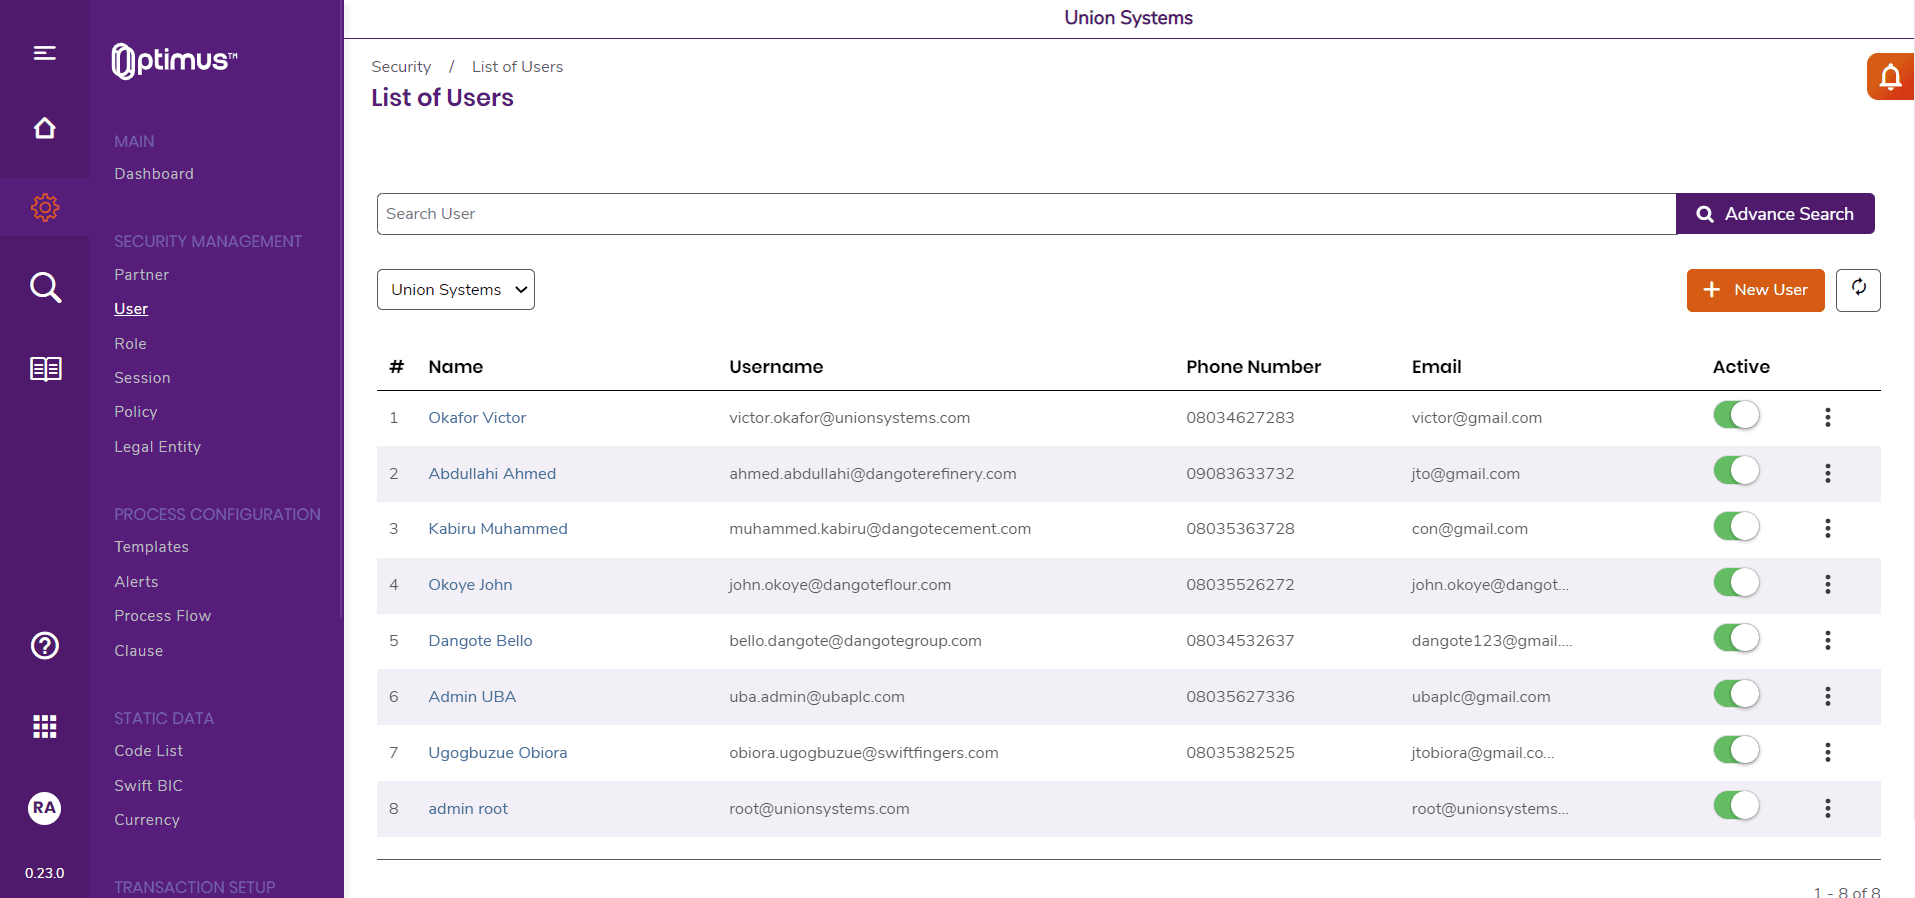Click username victor.okafor@unionsystems.com
This screenshot has height=898, width=1915.
click(849, 418)
